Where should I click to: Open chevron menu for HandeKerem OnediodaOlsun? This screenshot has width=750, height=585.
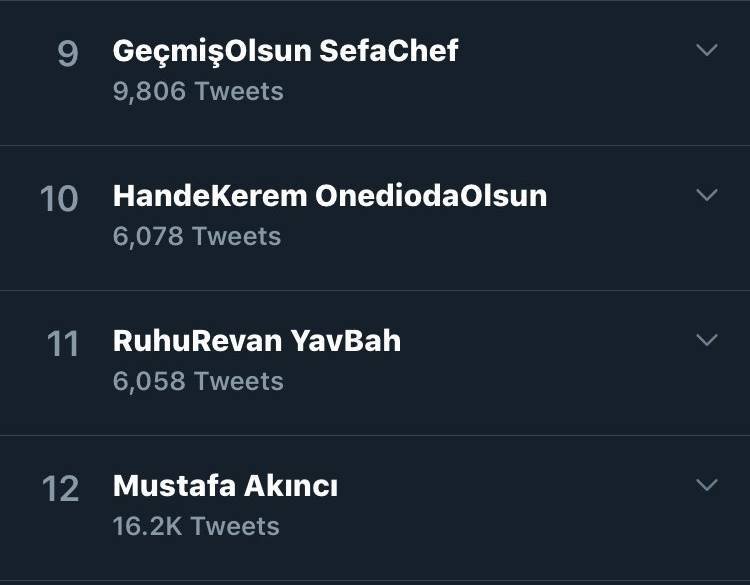[707, 195]
